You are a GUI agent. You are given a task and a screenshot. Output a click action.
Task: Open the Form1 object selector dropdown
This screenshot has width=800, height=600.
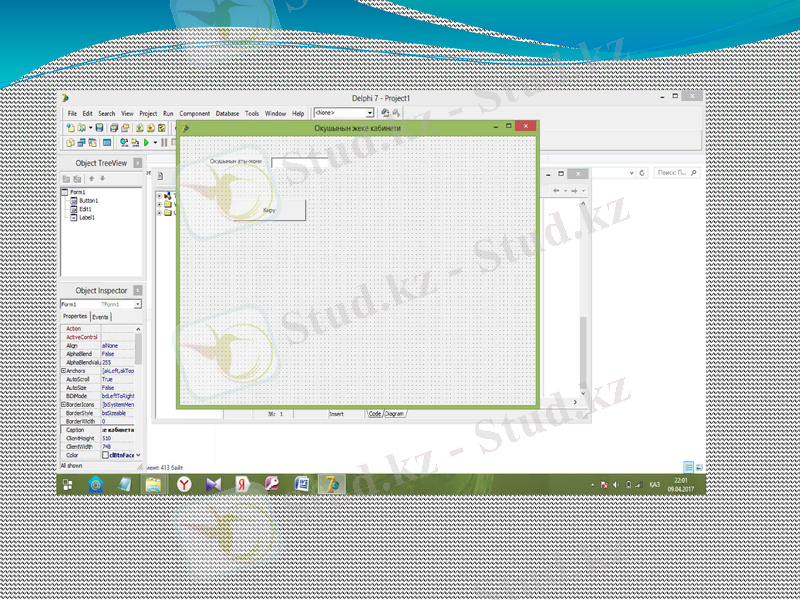click(x=138, y=304)
